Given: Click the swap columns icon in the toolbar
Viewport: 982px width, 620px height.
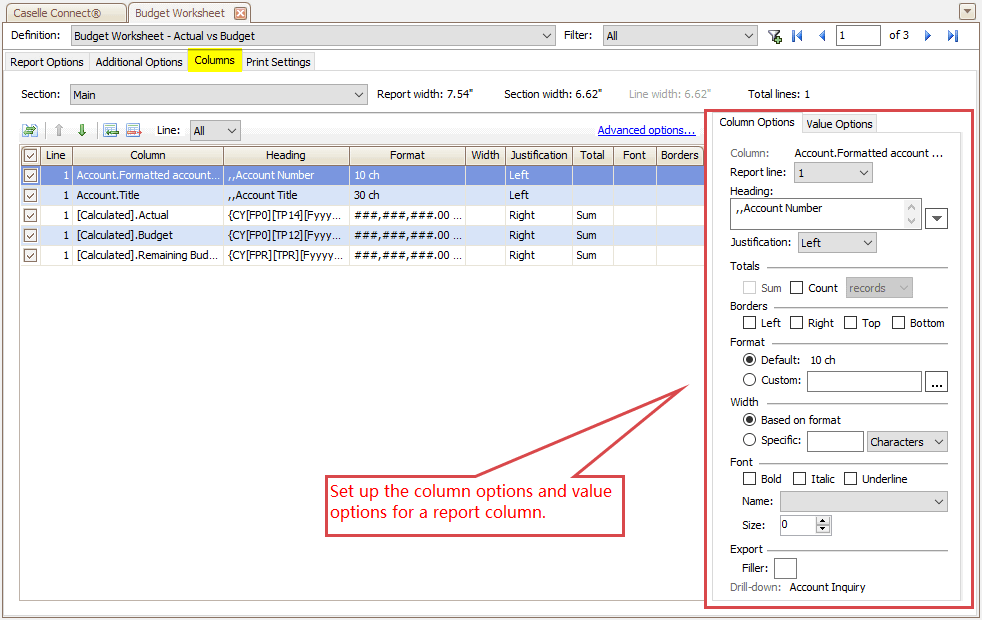Looking at the screenshot, I should [x=29, y=130].
